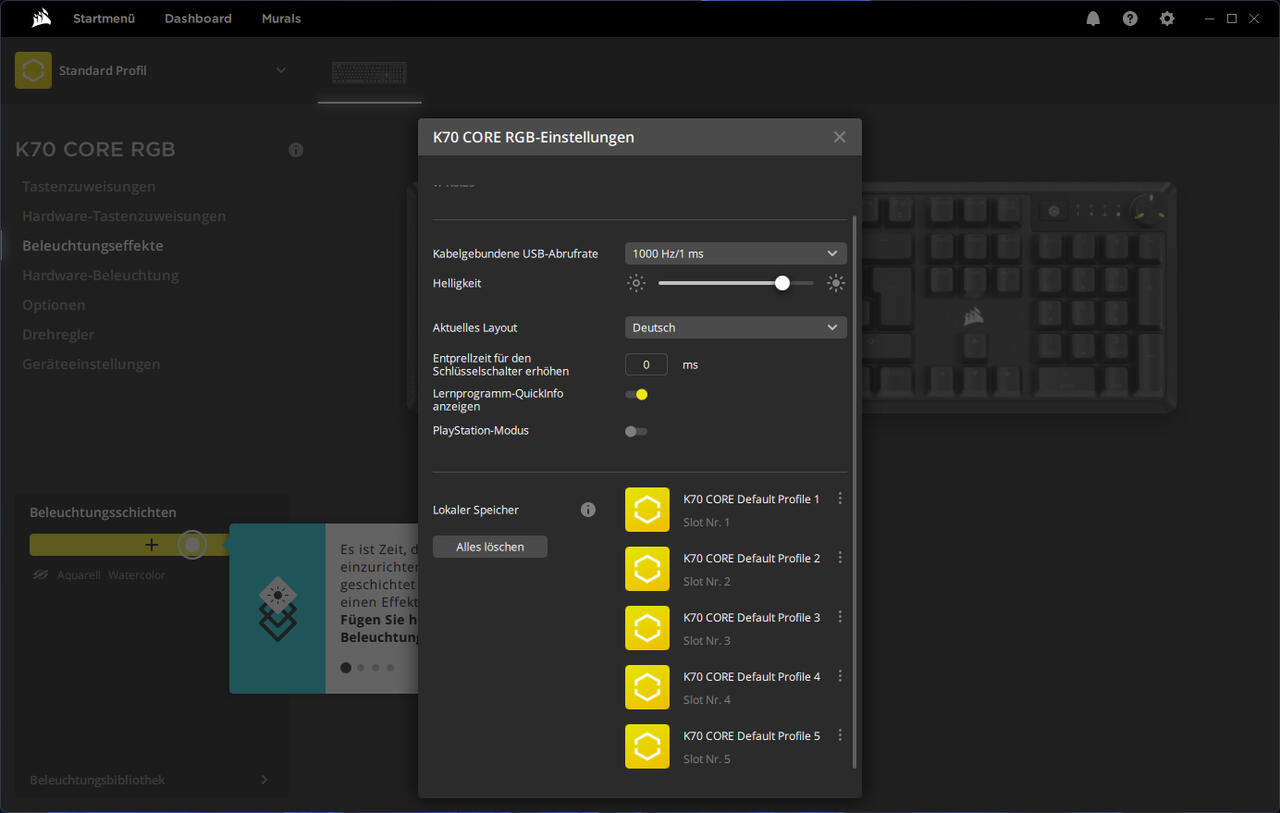Open Kabelgebundene USB-Abrufrate dropdown
This screenshot has height=813, width=1280.
pyautogui.click(x=736, y=254)
